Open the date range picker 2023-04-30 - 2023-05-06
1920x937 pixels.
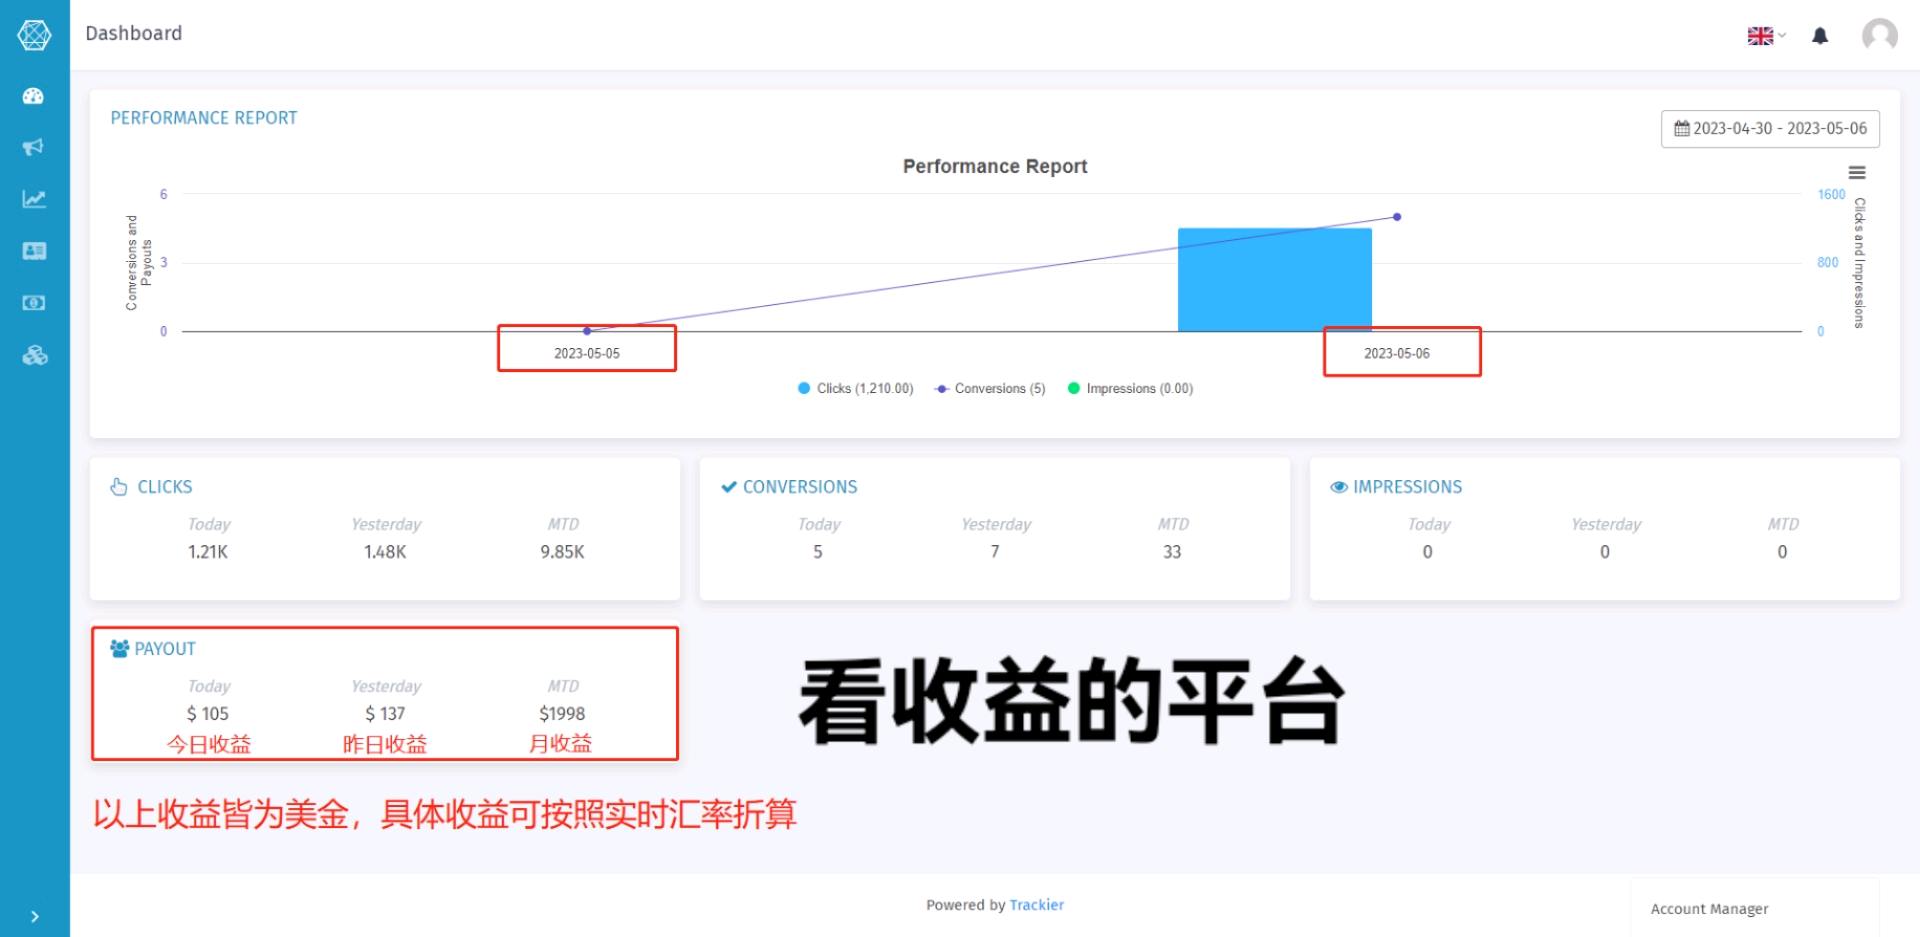tap(1770, 129)
